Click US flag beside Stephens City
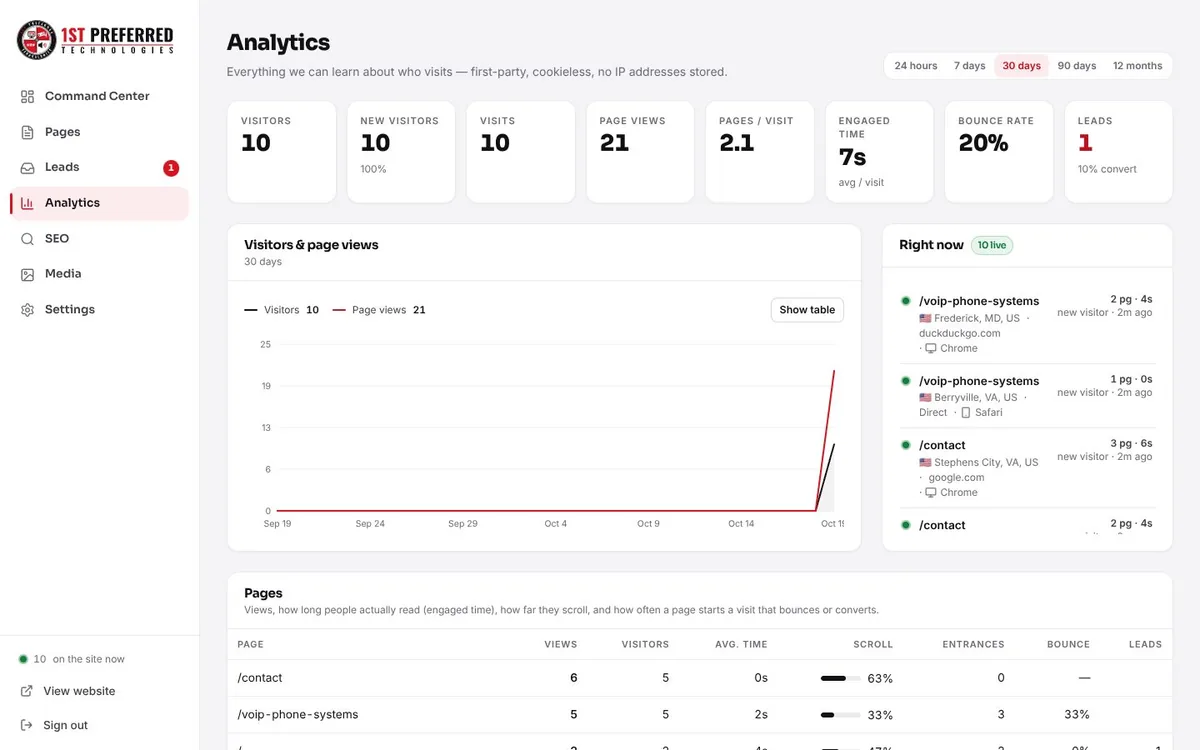Viewport: 1200px width, 750px height. [x=925, y=463]
